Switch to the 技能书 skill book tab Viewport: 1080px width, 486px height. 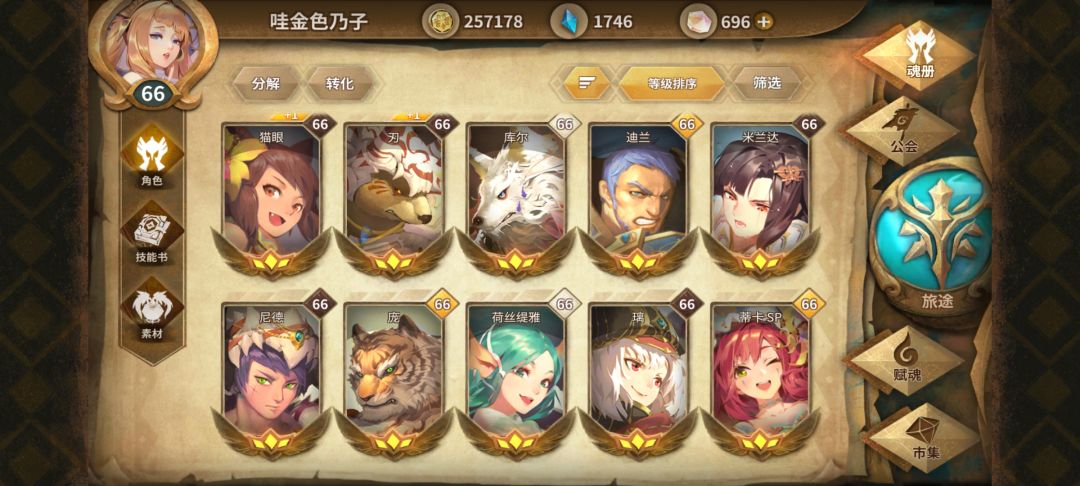[x=152, y=234]
